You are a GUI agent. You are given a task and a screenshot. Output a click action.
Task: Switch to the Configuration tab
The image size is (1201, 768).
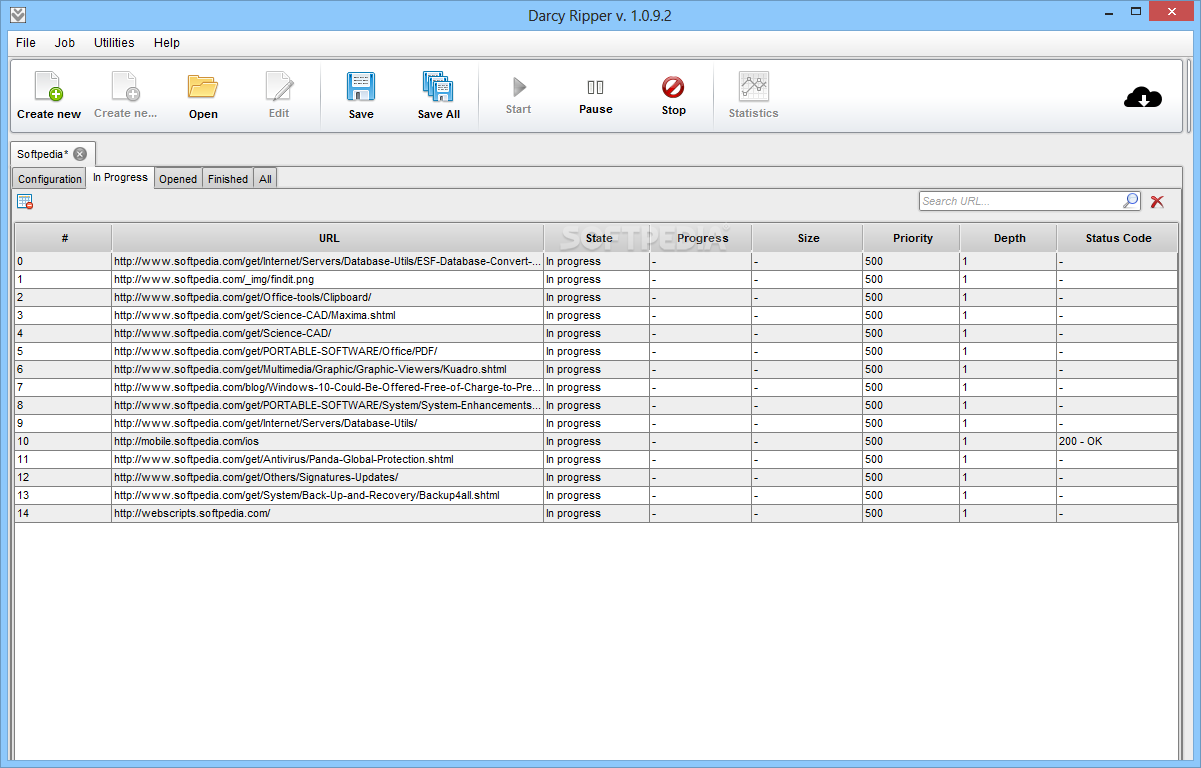point(50,179)
